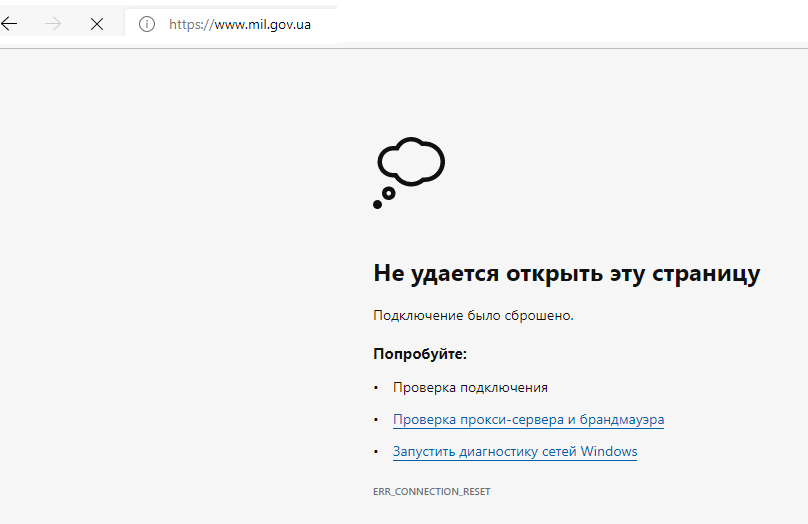Click the "Попробуйте:" label
The height and width of the screenshot is (524, 808).
click(420, 354)
